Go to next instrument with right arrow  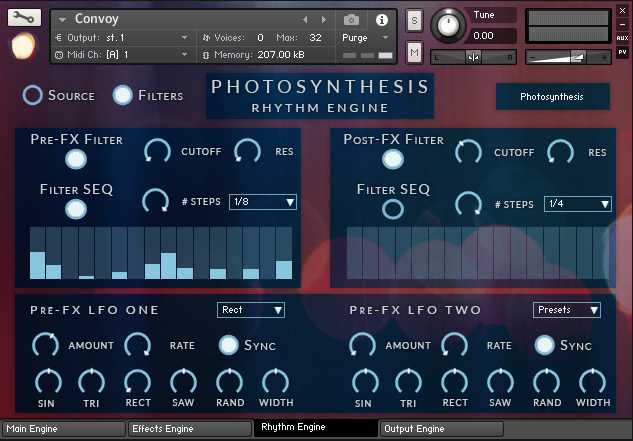tap(322, 19)
